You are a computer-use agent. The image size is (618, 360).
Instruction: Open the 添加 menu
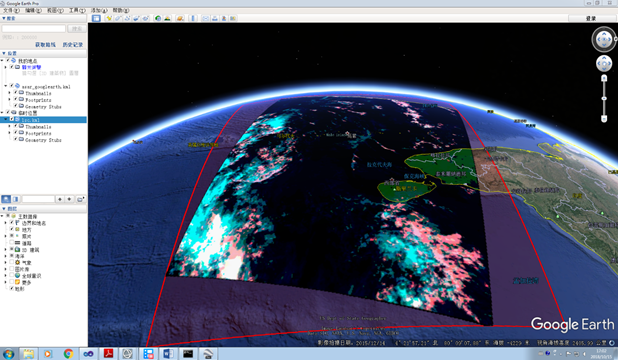99,10
